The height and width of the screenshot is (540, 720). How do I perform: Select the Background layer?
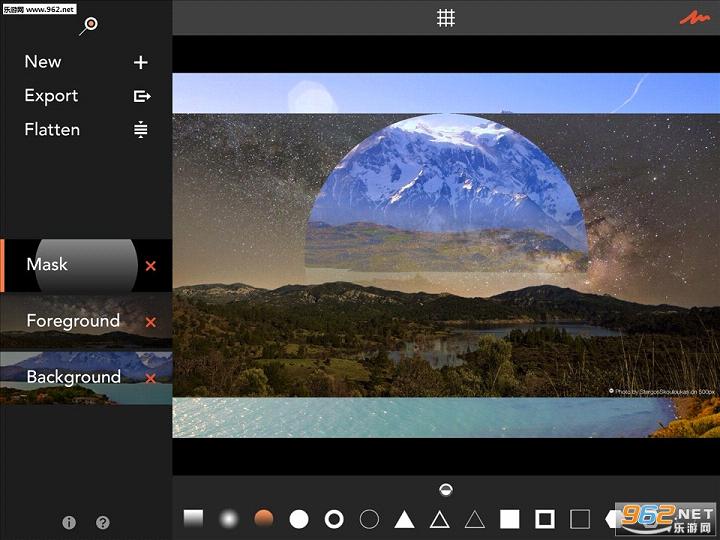86,378
